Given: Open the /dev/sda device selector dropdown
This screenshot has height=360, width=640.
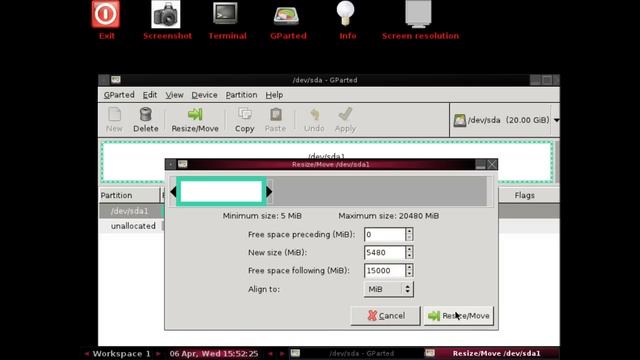Looking at the screenshot, I should click(x=506, y=120).
